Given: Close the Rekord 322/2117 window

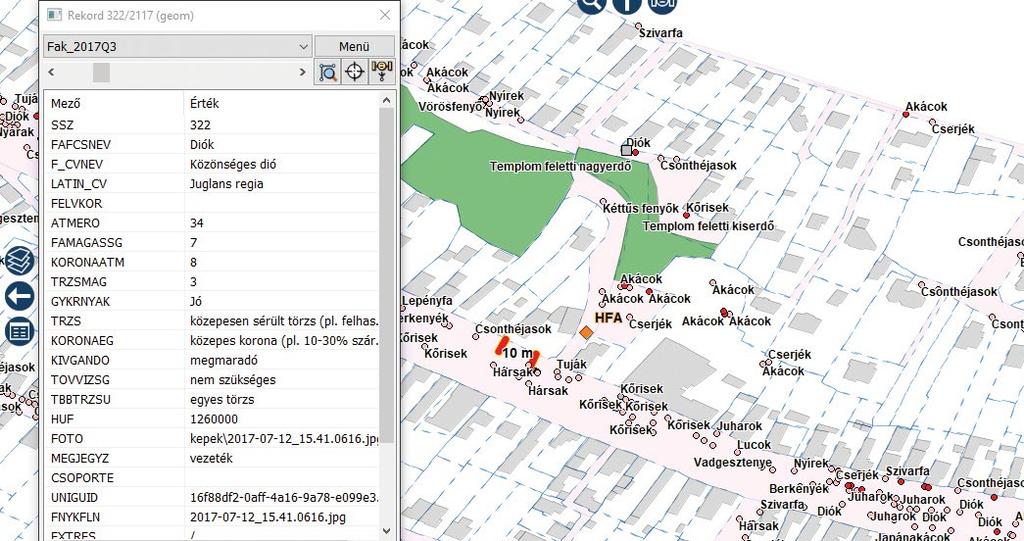Looking at the screenshot, I should click(x=385, y=15).
